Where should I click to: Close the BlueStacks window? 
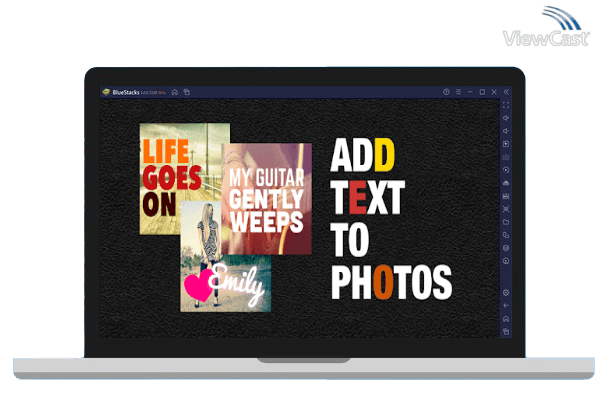[x=494, y=92]
